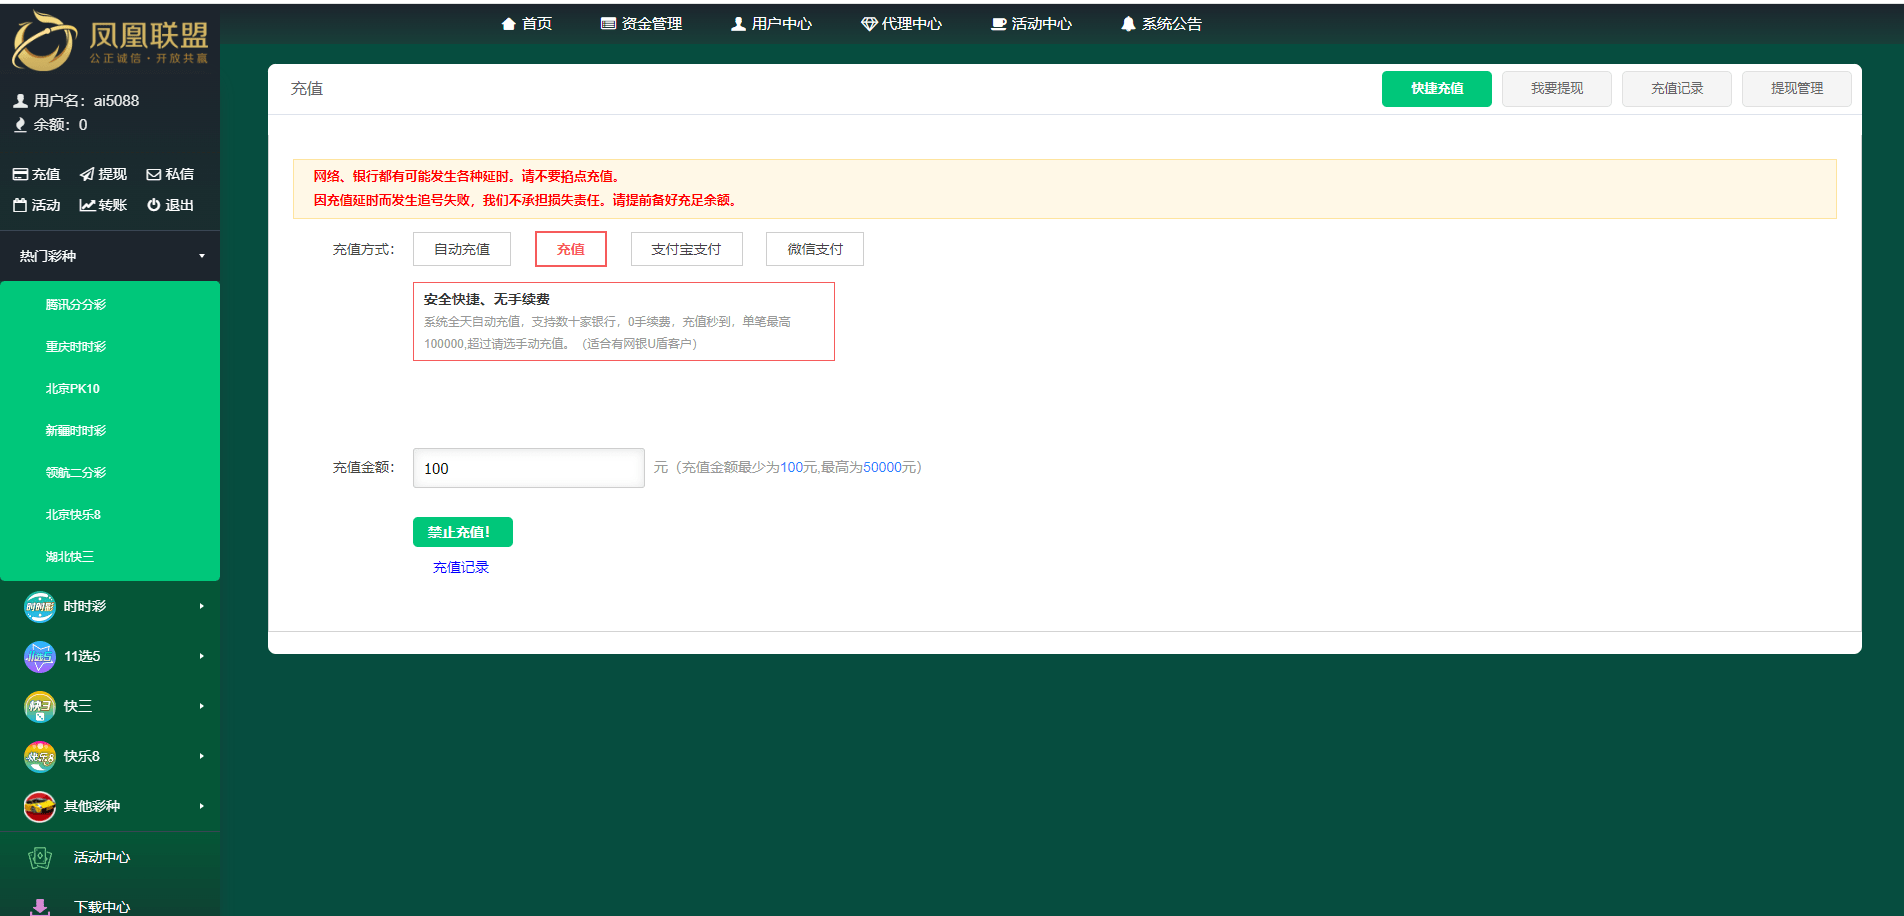Expand the 快三 submenu arrow
The image size is (1904, 916).
pos(201,706)
